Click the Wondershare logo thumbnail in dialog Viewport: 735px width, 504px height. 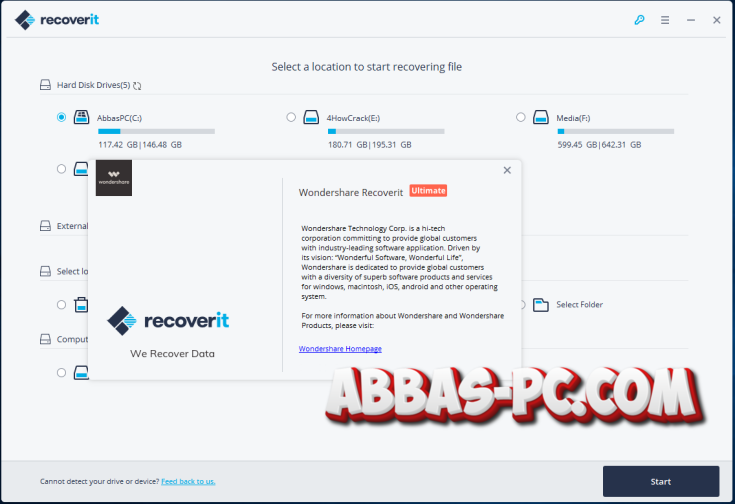point(114,178)
